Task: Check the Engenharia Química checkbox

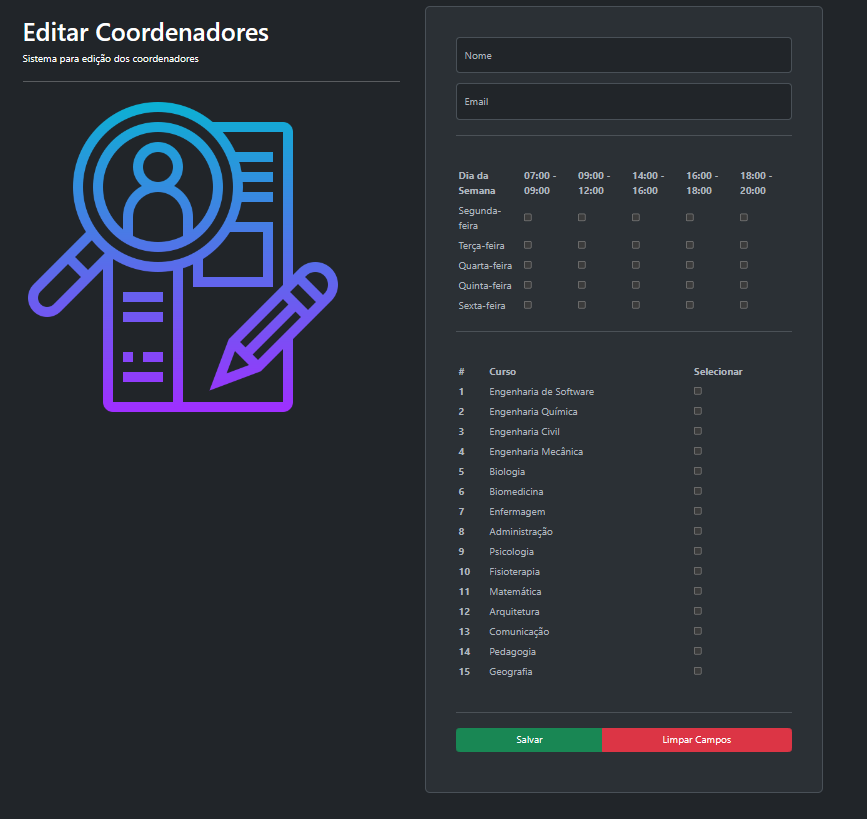Action: (697, 411)
